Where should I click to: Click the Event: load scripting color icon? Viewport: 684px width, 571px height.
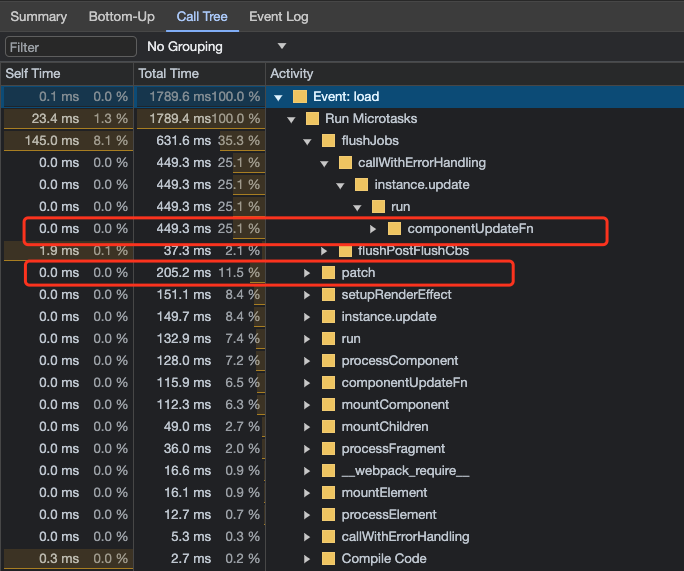(x=300, y=96)
